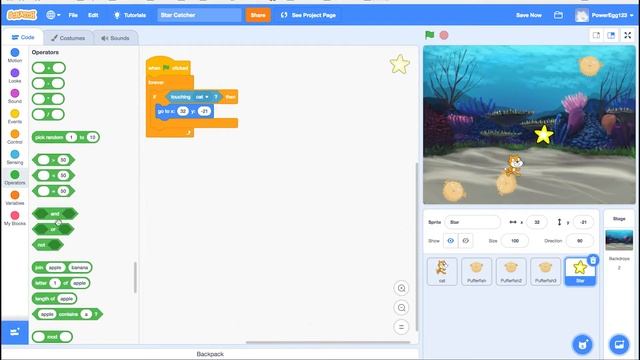Click the 'mod' operator block
The height and width of the screenshot is (360, 640).
(52, 337)
